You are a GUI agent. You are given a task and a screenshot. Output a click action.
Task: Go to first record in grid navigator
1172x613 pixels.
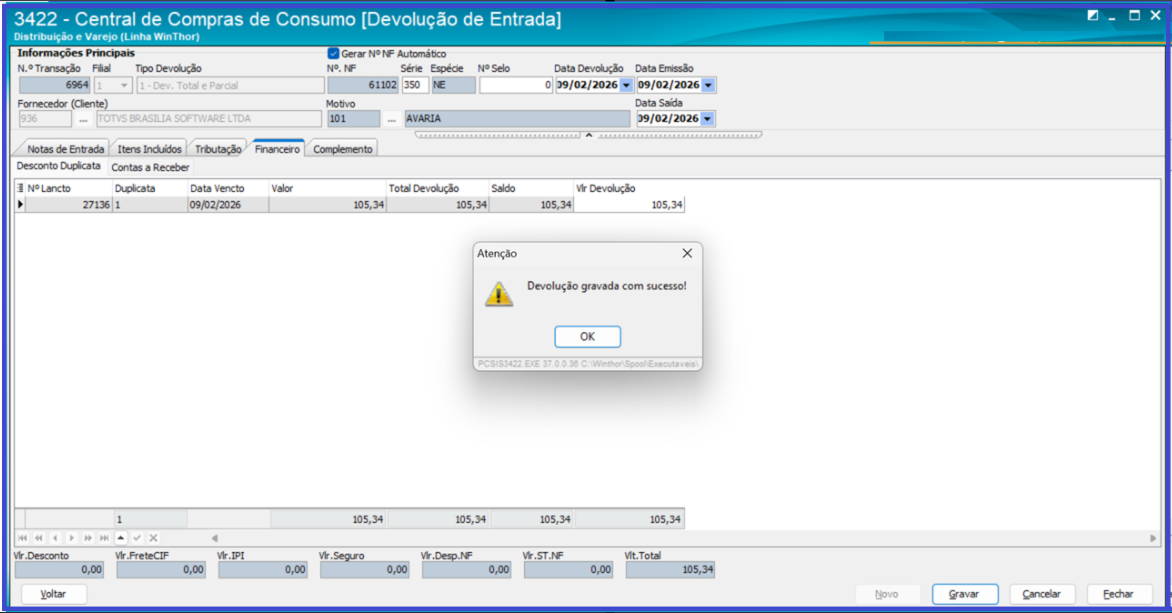pyautogui.click(x=22, y=537)
